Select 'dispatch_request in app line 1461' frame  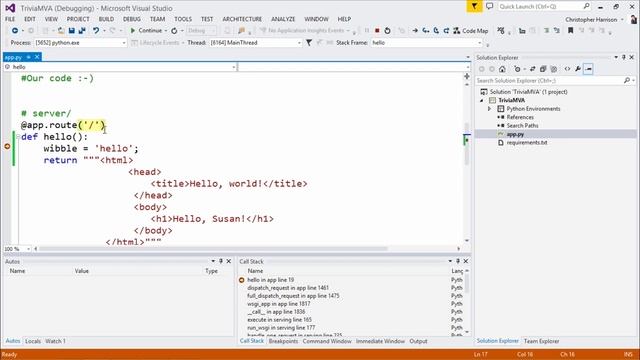pyautogui.click(x=288, y=288)
